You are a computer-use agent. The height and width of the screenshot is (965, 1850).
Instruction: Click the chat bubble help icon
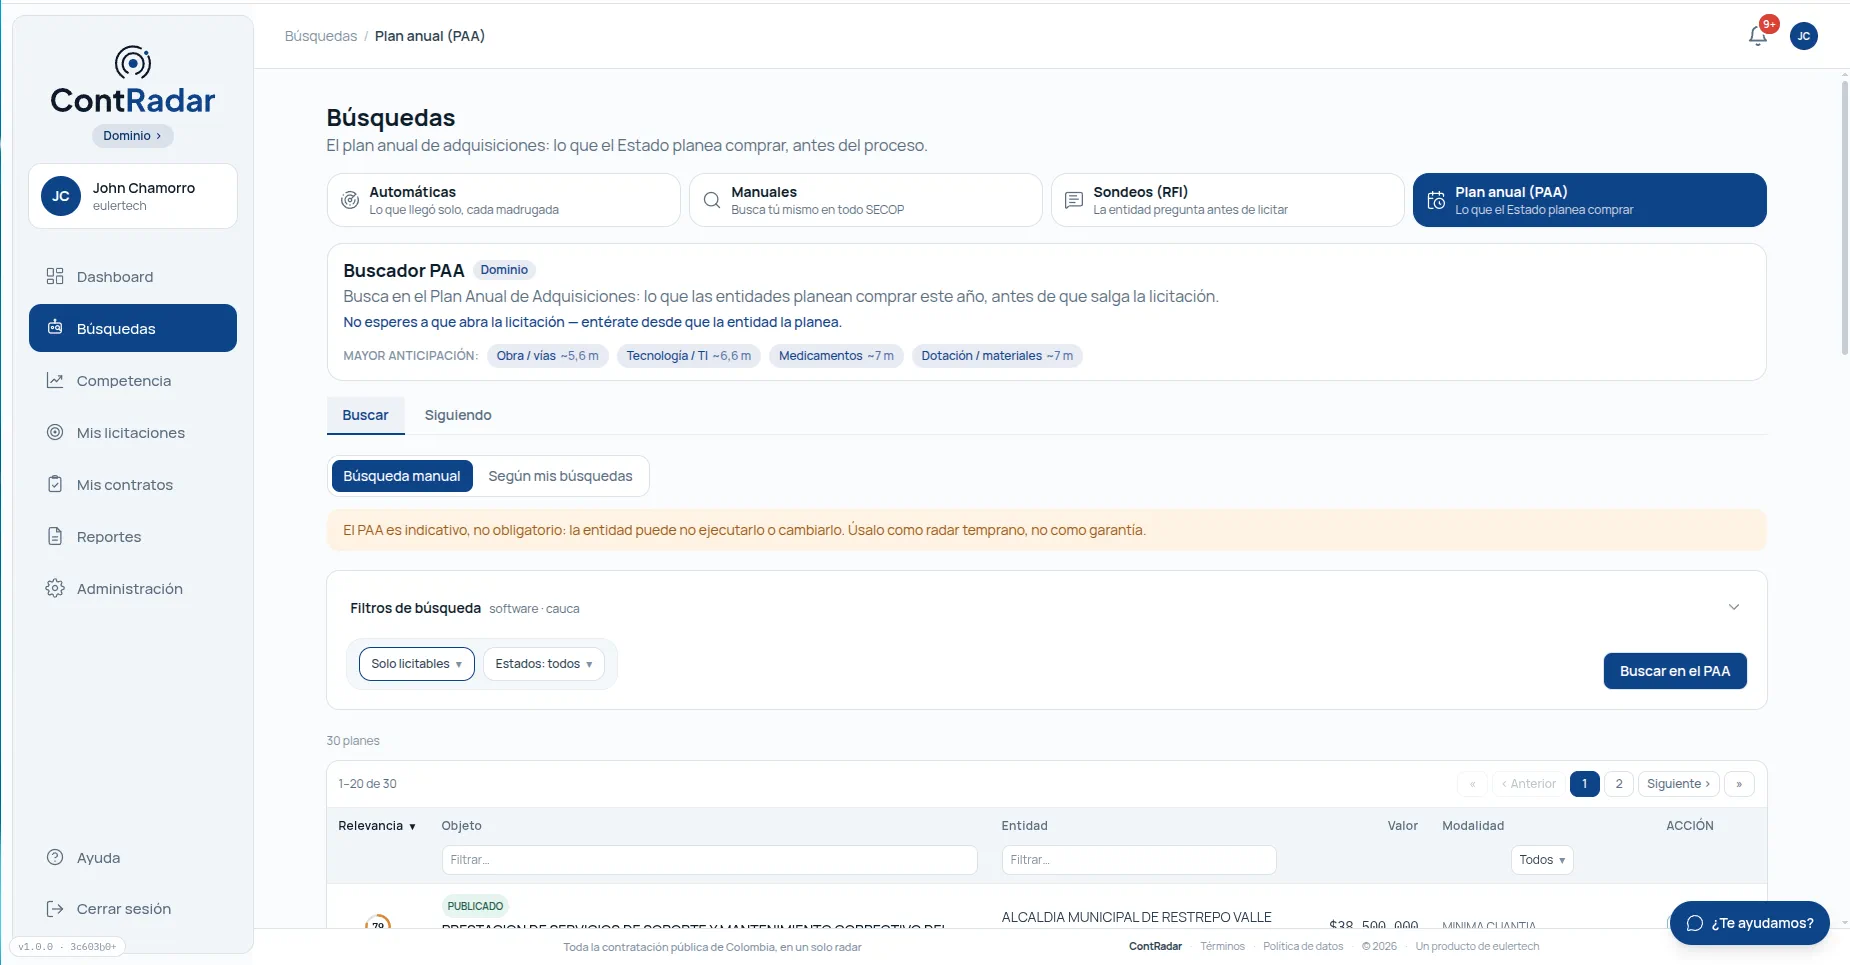pos(1695,923)
